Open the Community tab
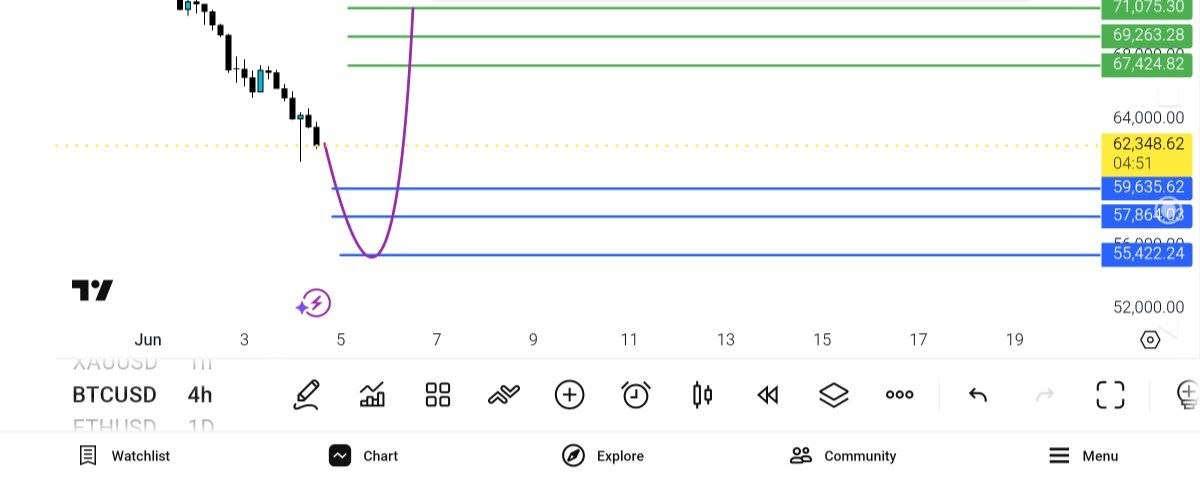Screen dimensions: 1200x480 coord(843,456)
